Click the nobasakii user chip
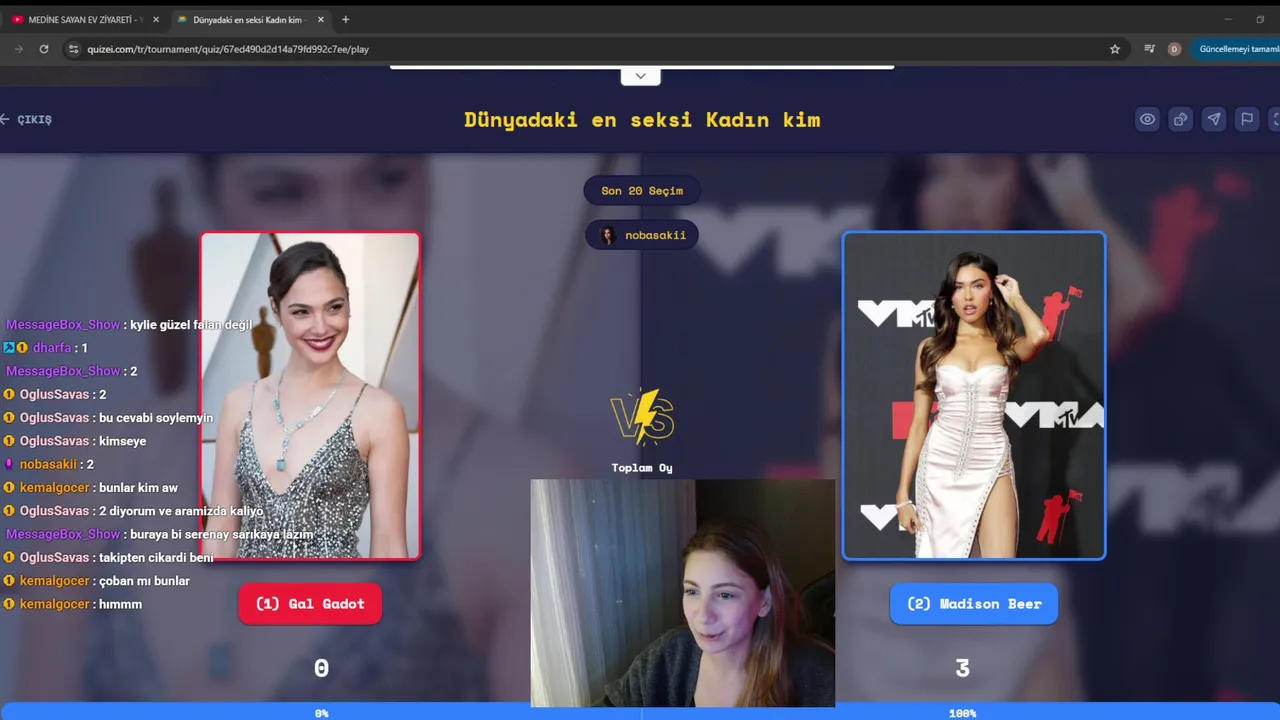Screen dimensions: 1280x720 coord(642,235)
